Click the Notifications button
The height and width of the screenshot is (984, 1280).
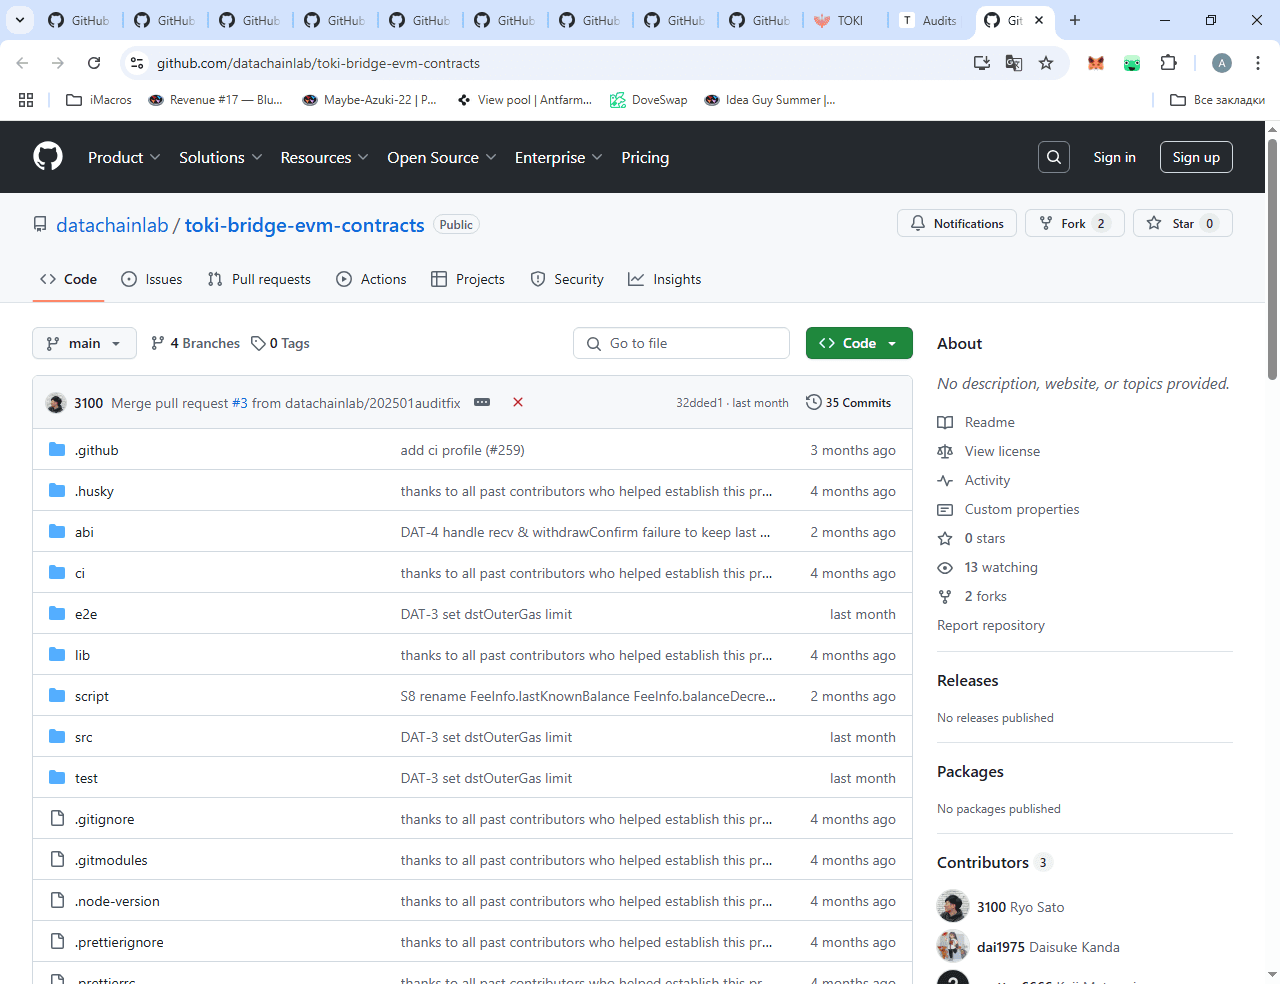(957, 223)
